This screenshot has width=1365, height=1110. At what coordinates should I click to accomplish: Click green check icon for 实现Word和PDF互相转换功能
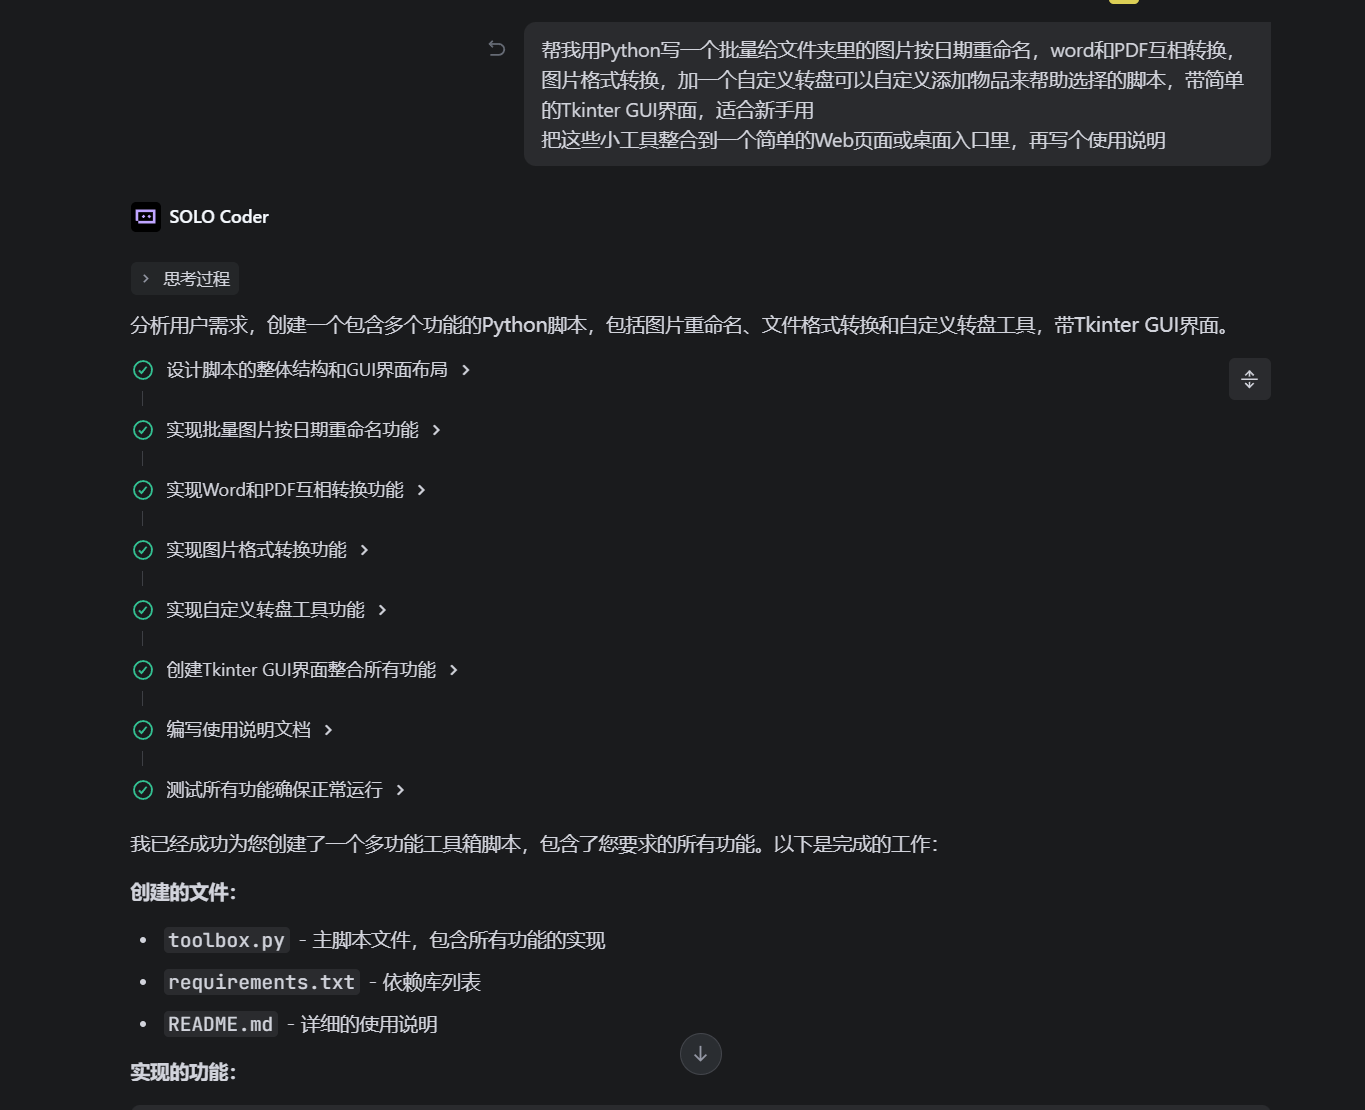tap(143, 490)
